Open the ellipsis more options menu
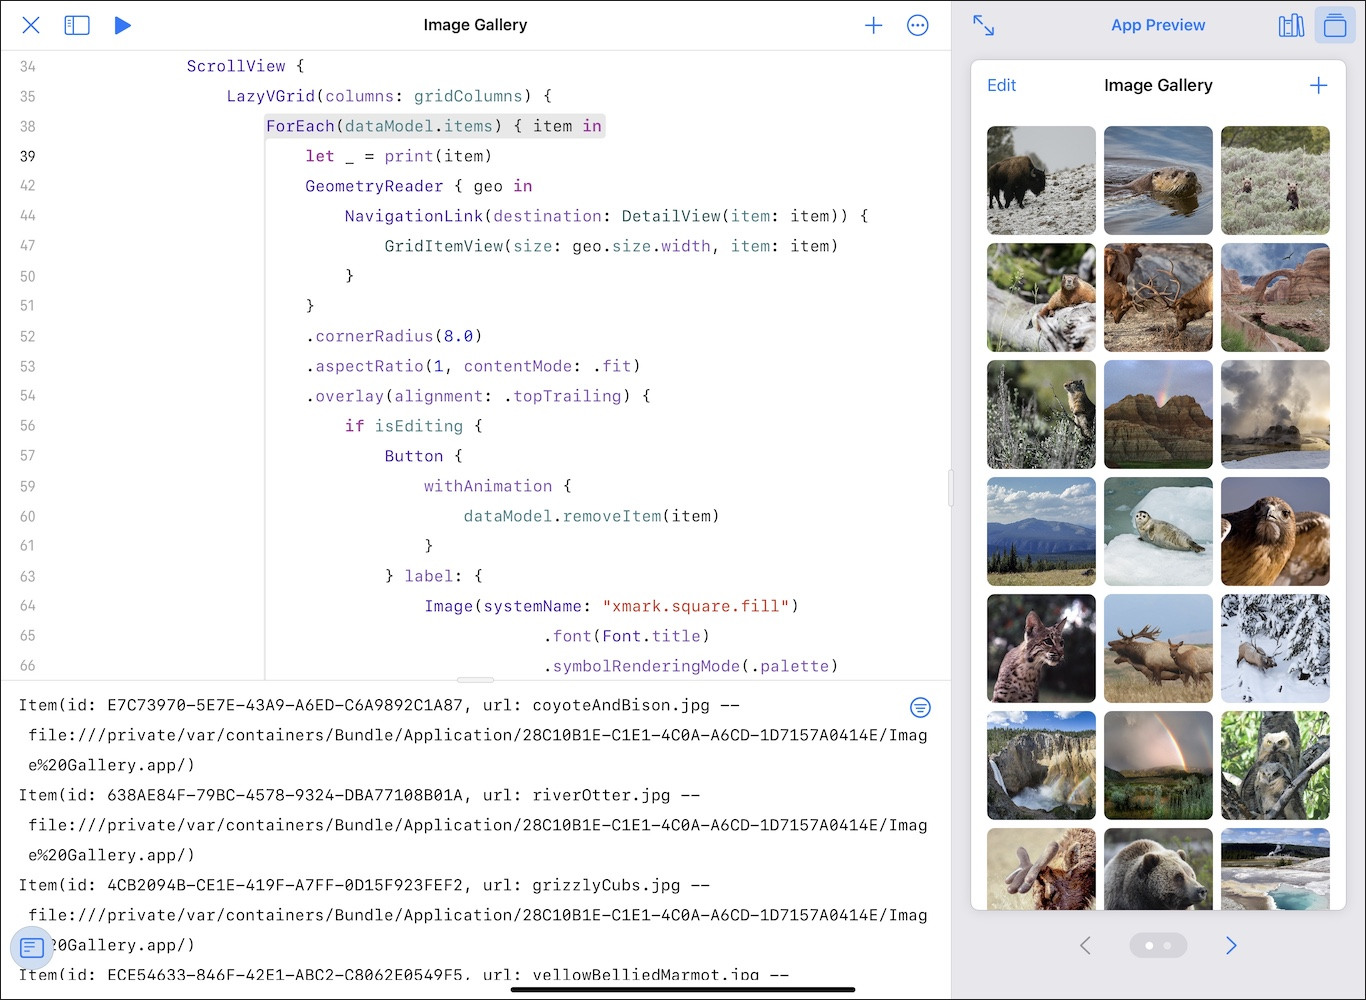Screen dimensions: 1366x1000 point(917,25)
